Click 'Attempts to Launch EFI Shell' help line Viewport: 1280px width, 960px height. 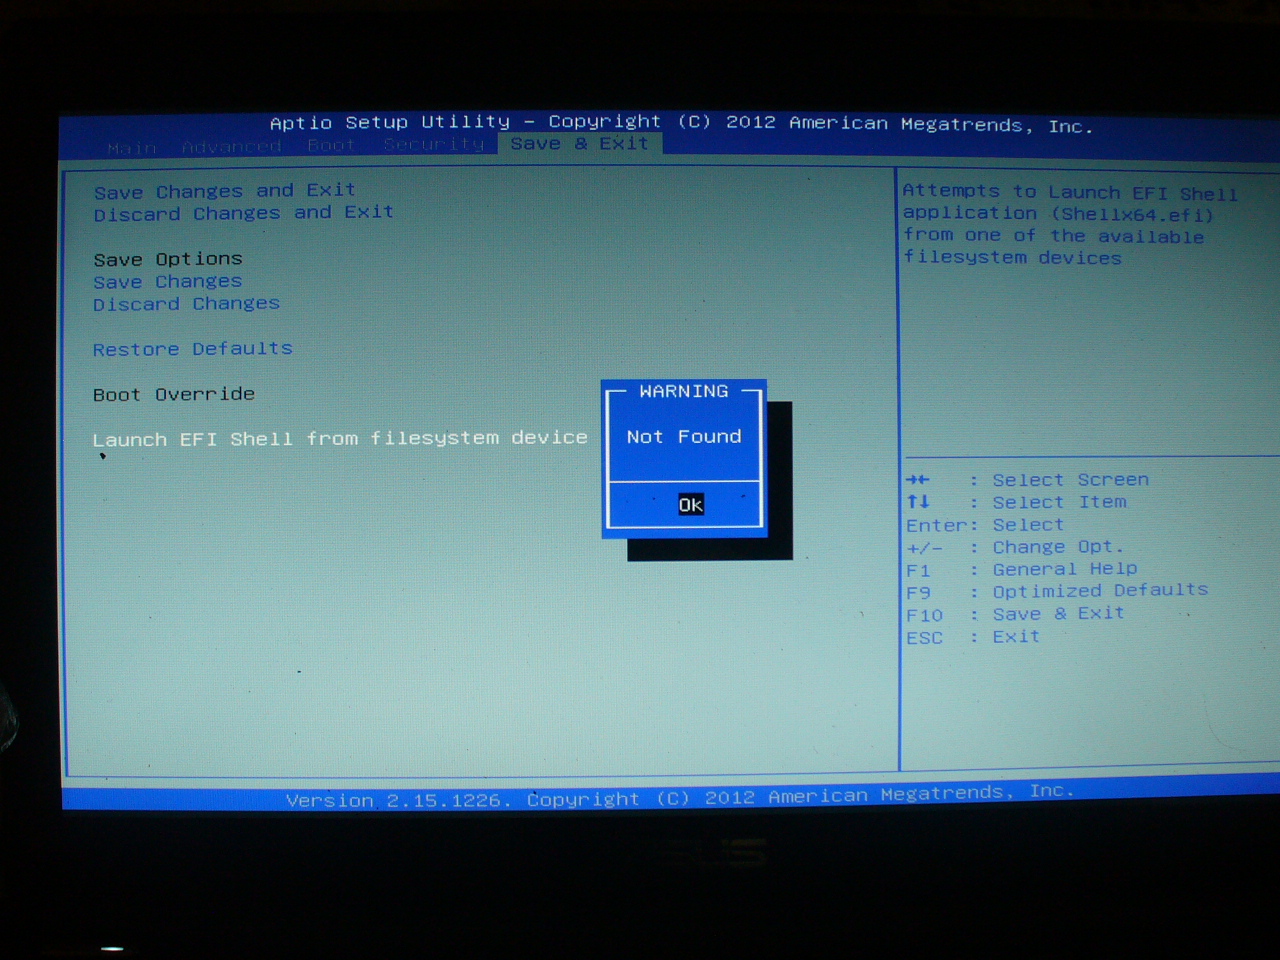pos(1070,192)
